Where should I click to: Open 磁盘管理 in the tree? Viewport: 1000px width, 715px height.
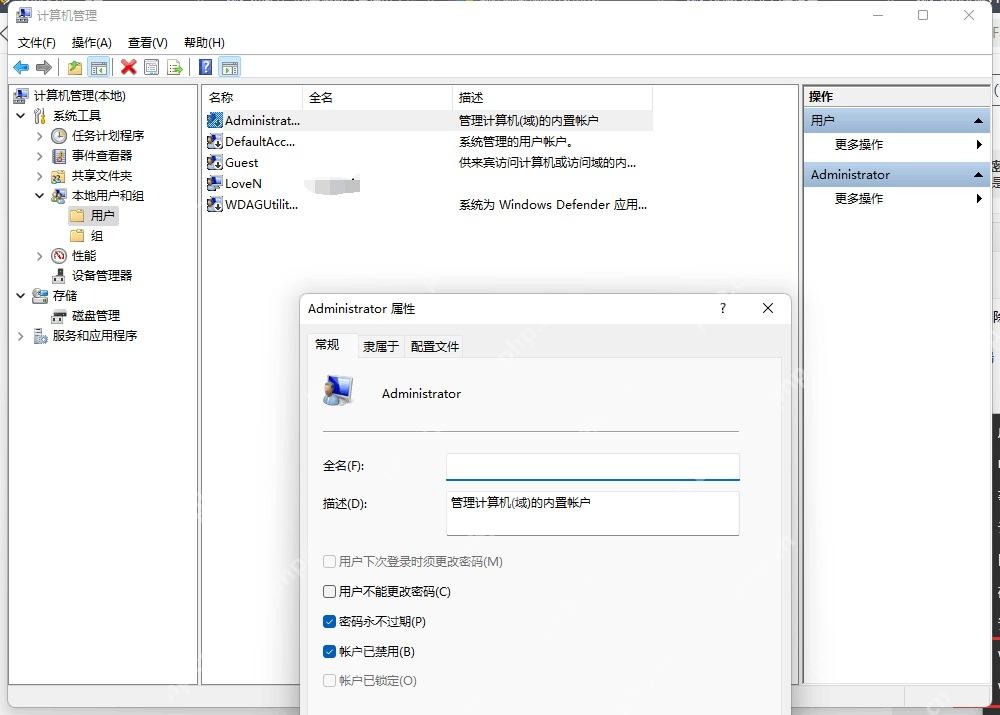coord(96,316)
